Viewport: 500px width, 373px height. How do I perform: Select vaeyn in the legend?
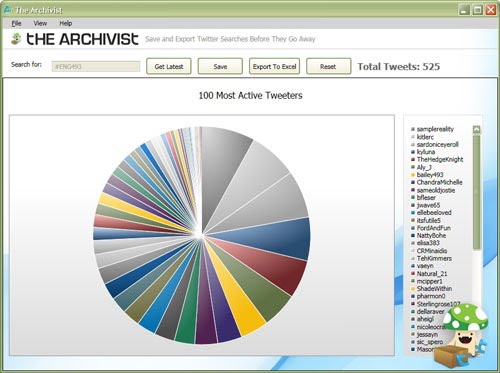pyautogui.click(x=425, y=266)
